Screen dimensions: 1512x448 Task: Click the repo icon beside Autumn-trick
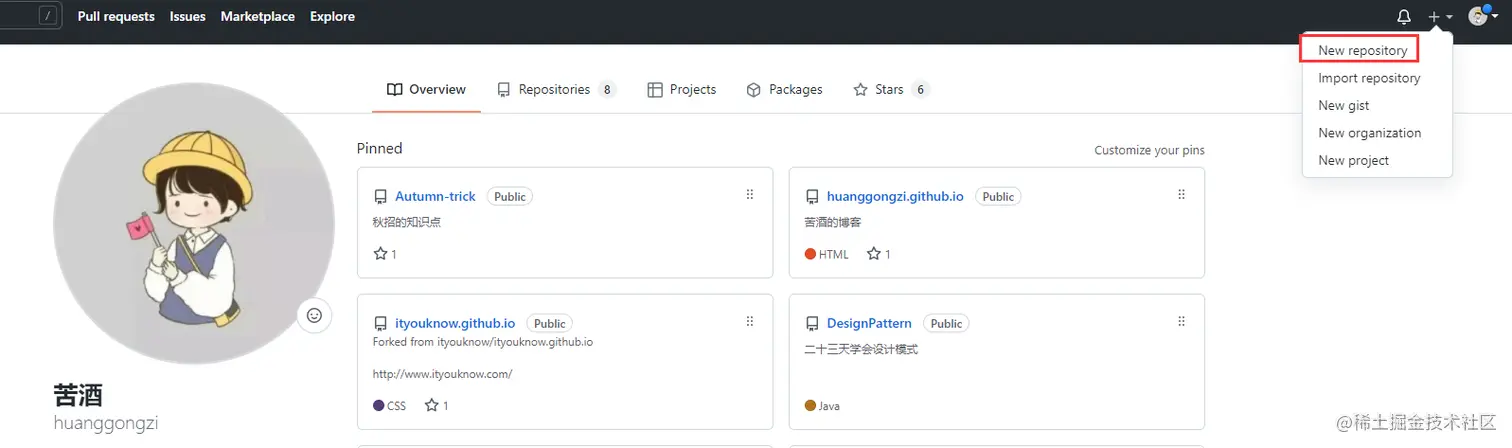[x=380, y=197]
